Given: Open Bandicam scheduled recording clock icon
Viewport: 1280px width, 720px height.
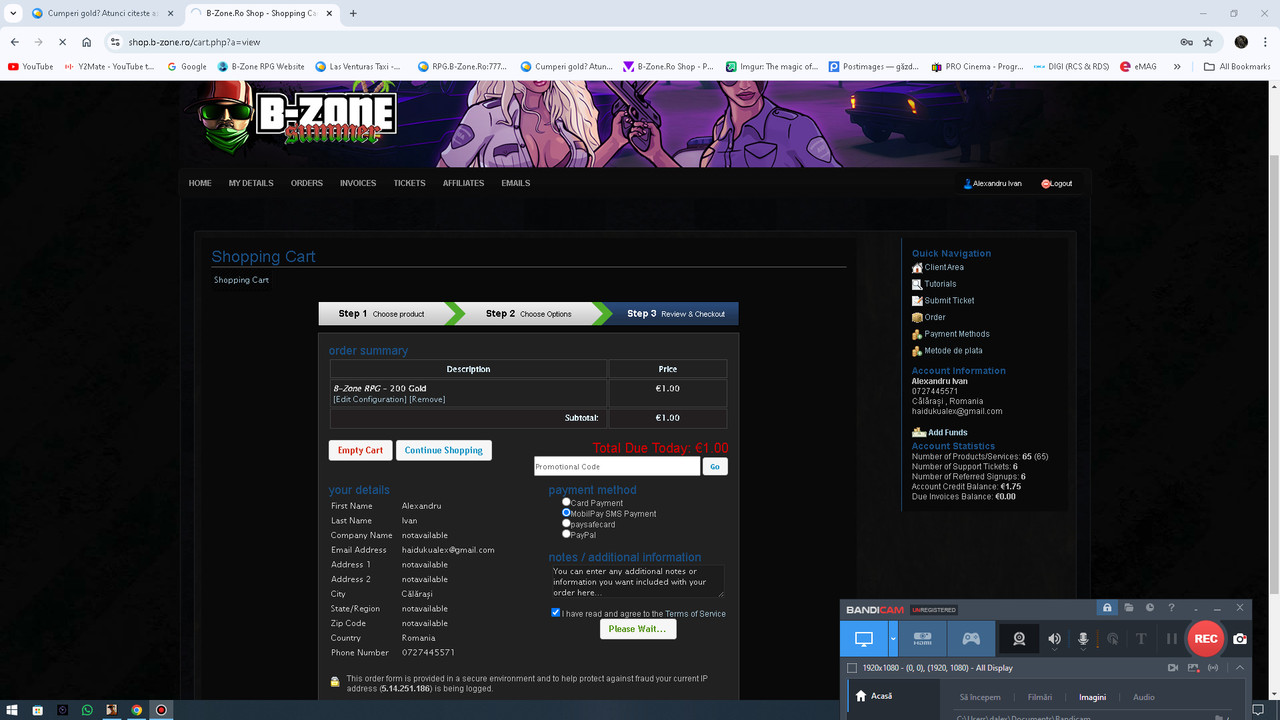Looking at the screenshot, I should tap(1150, 608).
